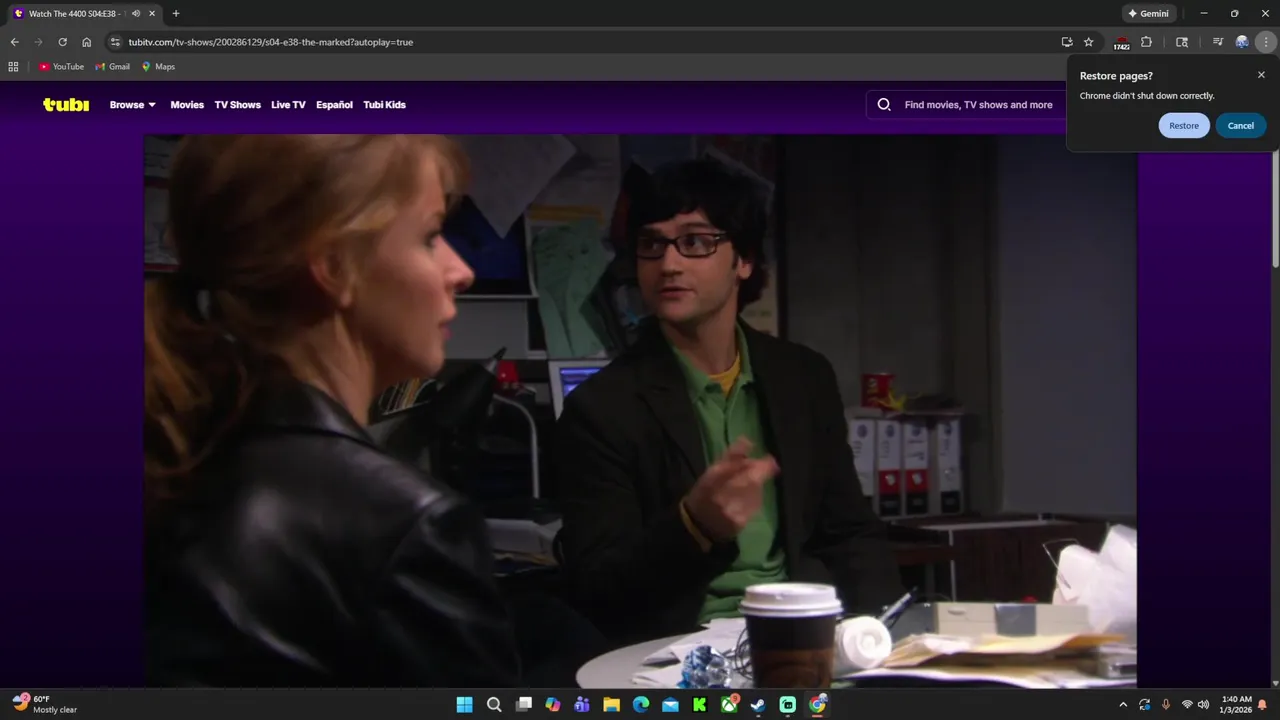
Task: Open Wi-Fi network settings in tray
Action: pyautogui.click(x=1187, y=705)
